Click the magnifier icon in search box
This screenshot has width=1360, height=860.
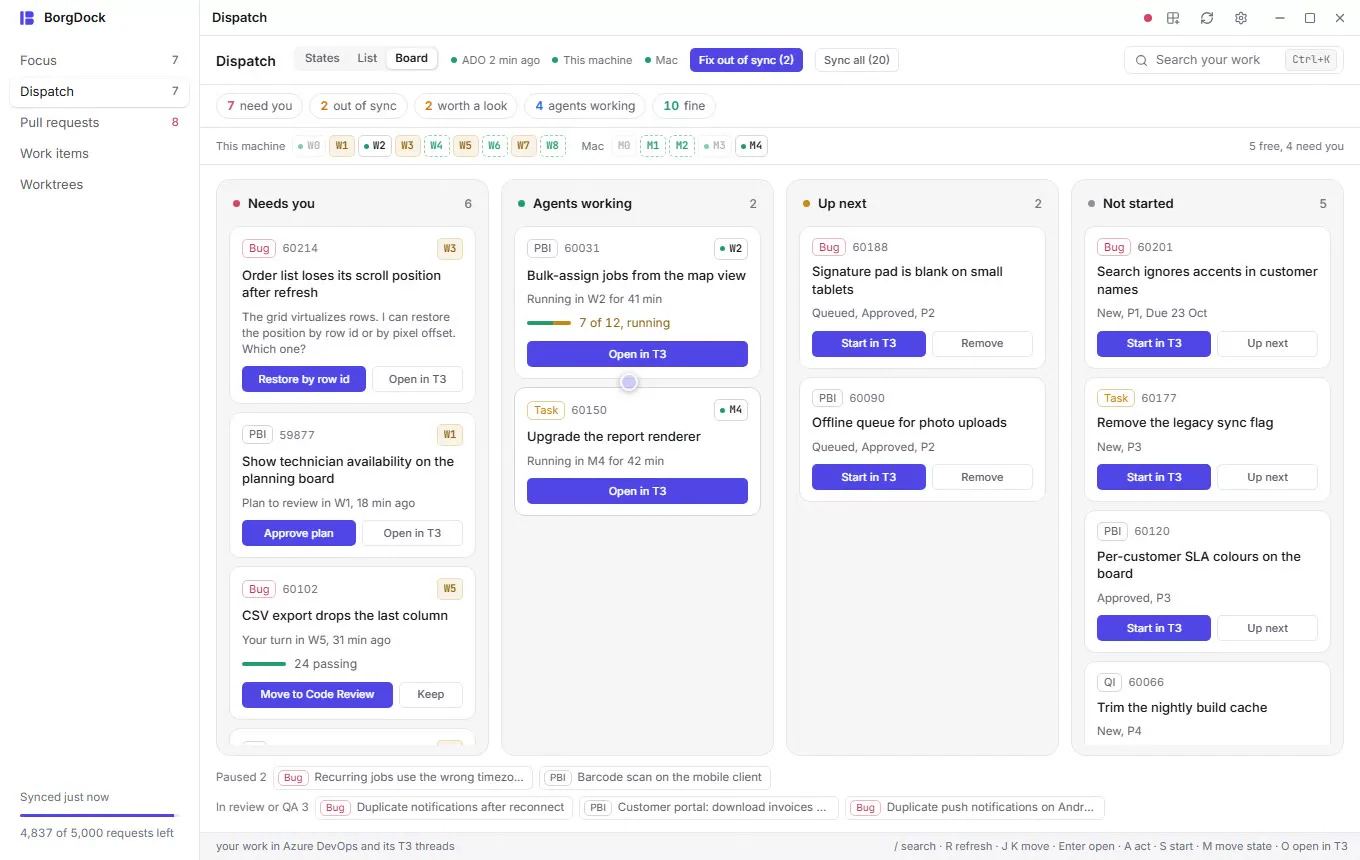[x=1141, y=60]
